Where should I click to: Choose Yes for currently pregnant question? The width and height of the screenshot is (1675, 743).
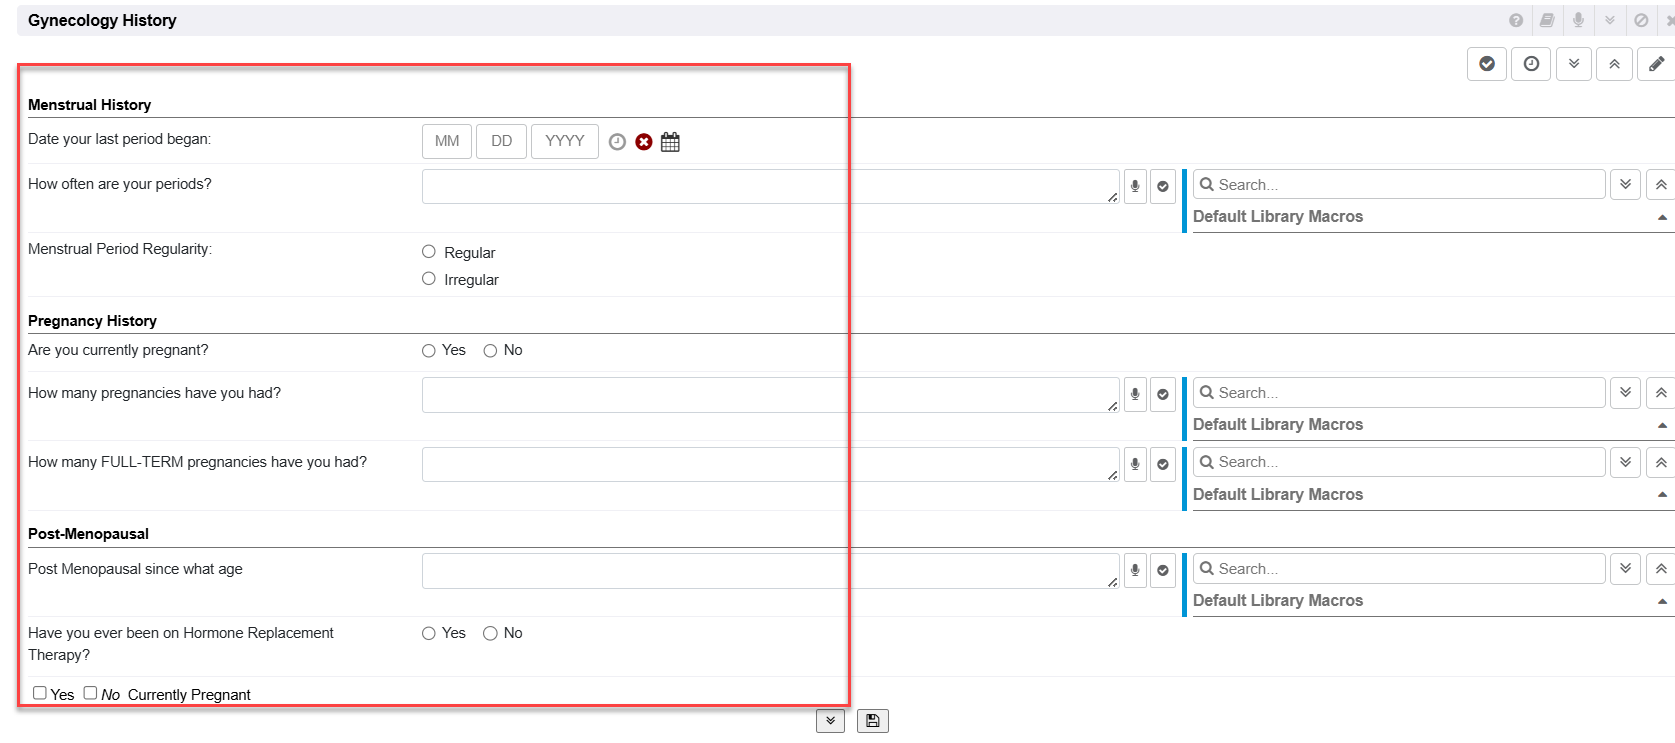[429, 351]
